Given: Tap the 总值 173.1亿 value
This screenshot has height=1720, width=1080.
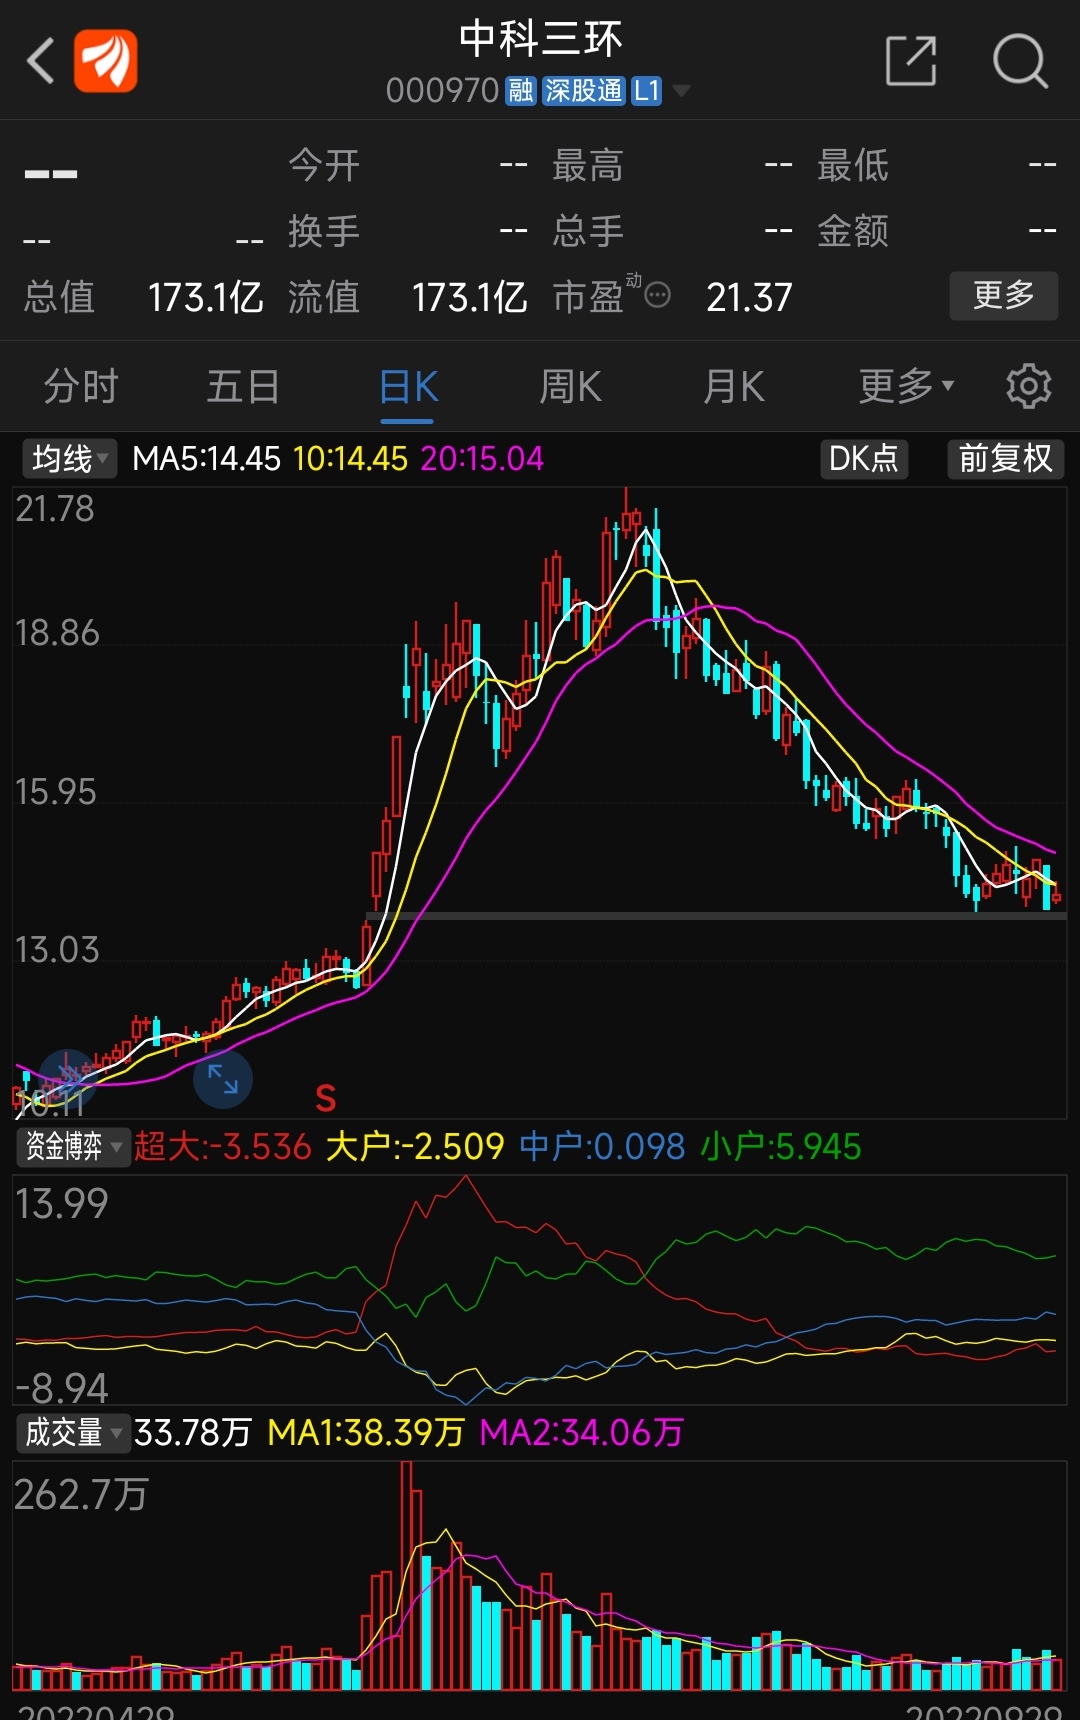Looking at the screenshot, I should point(205,297).
